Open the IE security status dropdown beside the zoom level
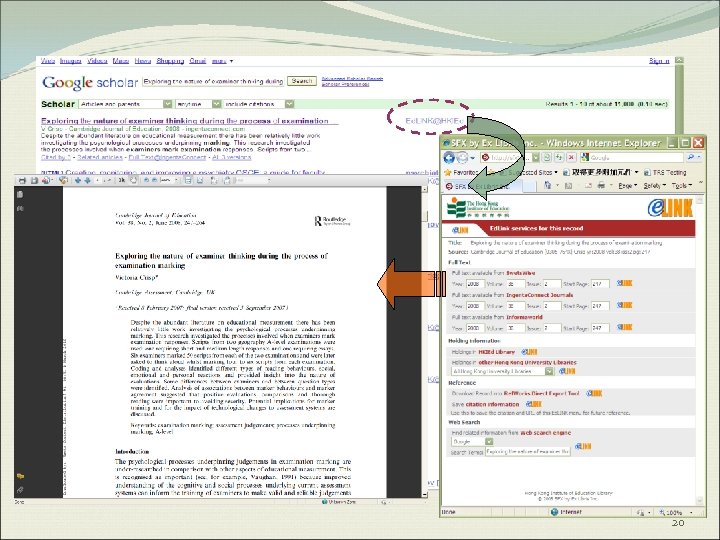Screen dimensions: 720x540 642,512
